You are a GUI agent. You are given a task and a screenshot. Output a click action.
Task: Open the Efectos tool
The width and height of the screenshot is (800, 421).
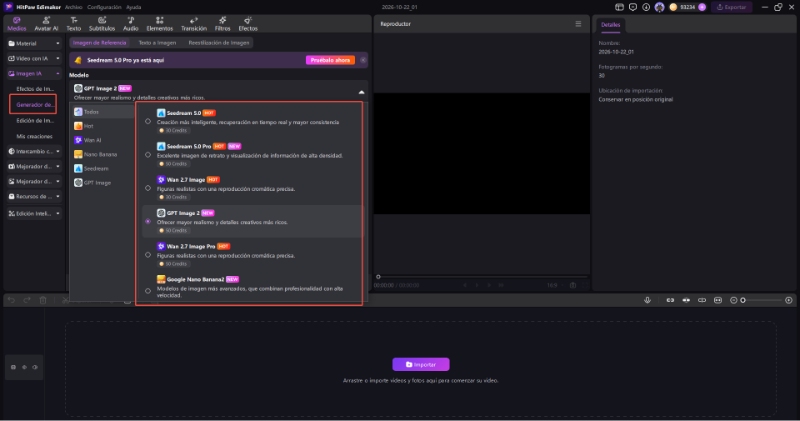click(x=248, y=23)
